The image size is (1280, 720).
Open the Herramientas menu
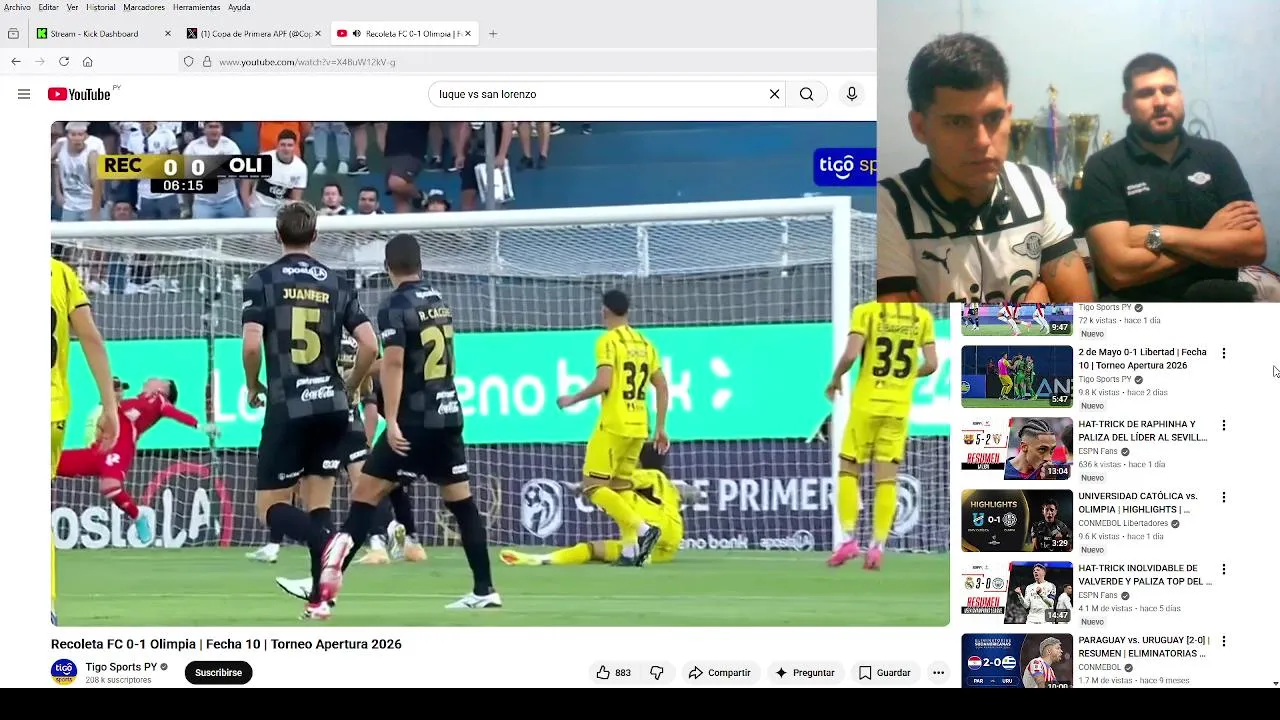196,7
